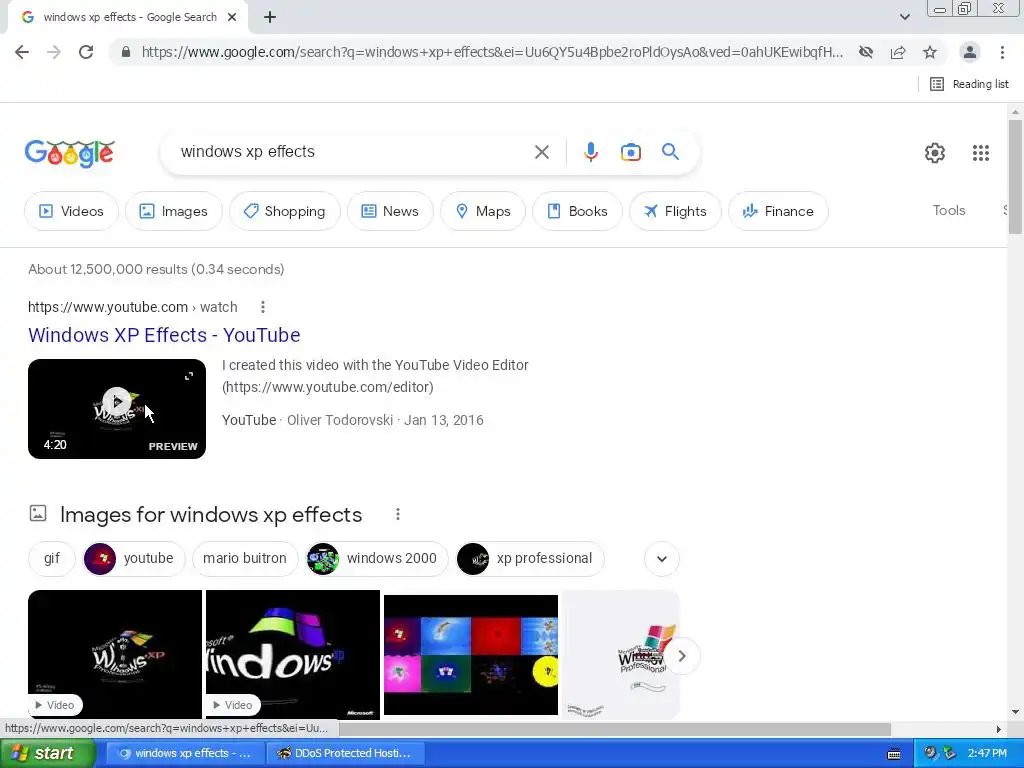The height and width of the screenshot is (768, 1024).
Task: Click the vertical scrollbar thumb
Action: pyautogui.click(x=1015, y=176)
